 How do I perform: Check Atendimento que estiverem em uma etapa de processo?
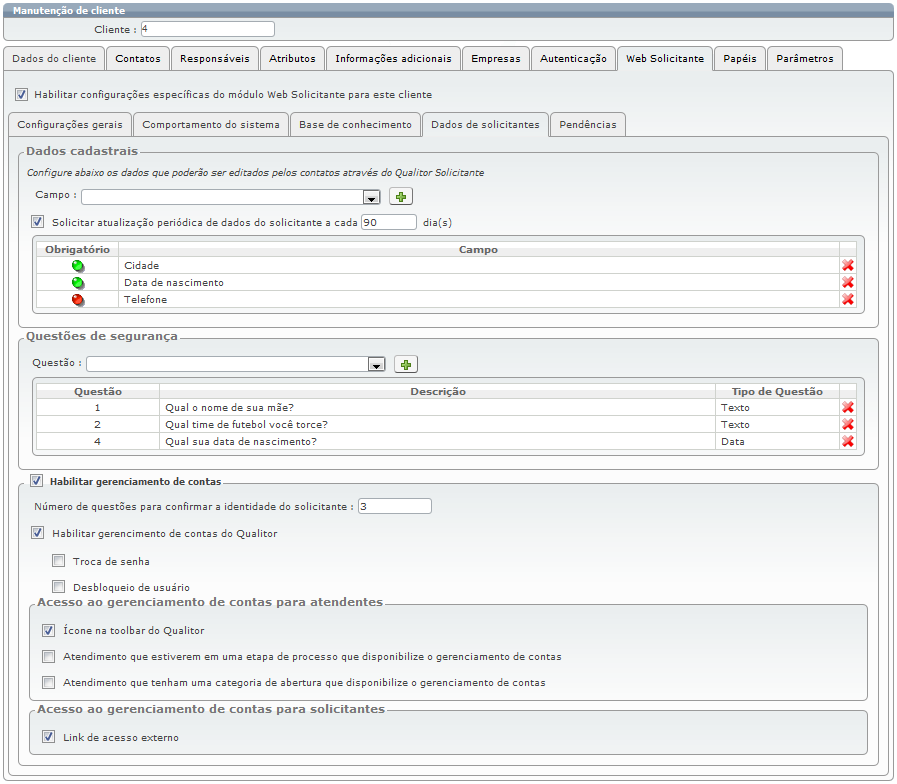coord(49,656)
